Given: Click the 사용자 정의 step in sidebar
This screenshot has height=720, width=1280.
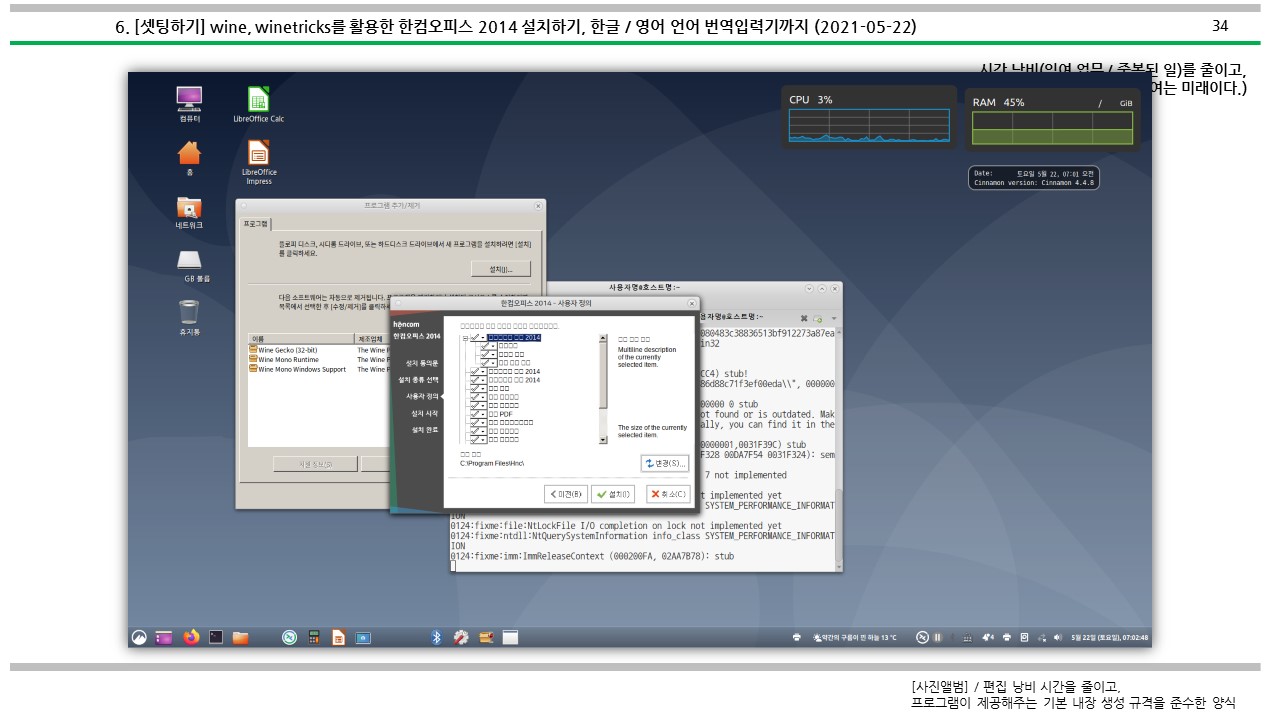Looking at the screenshot, I should click(422, 397).
